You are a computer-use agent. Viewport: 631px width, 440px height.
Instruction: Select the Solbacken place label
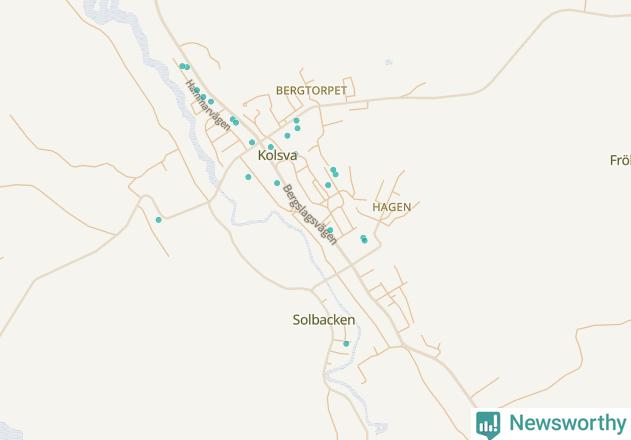(x=324, y=320)
